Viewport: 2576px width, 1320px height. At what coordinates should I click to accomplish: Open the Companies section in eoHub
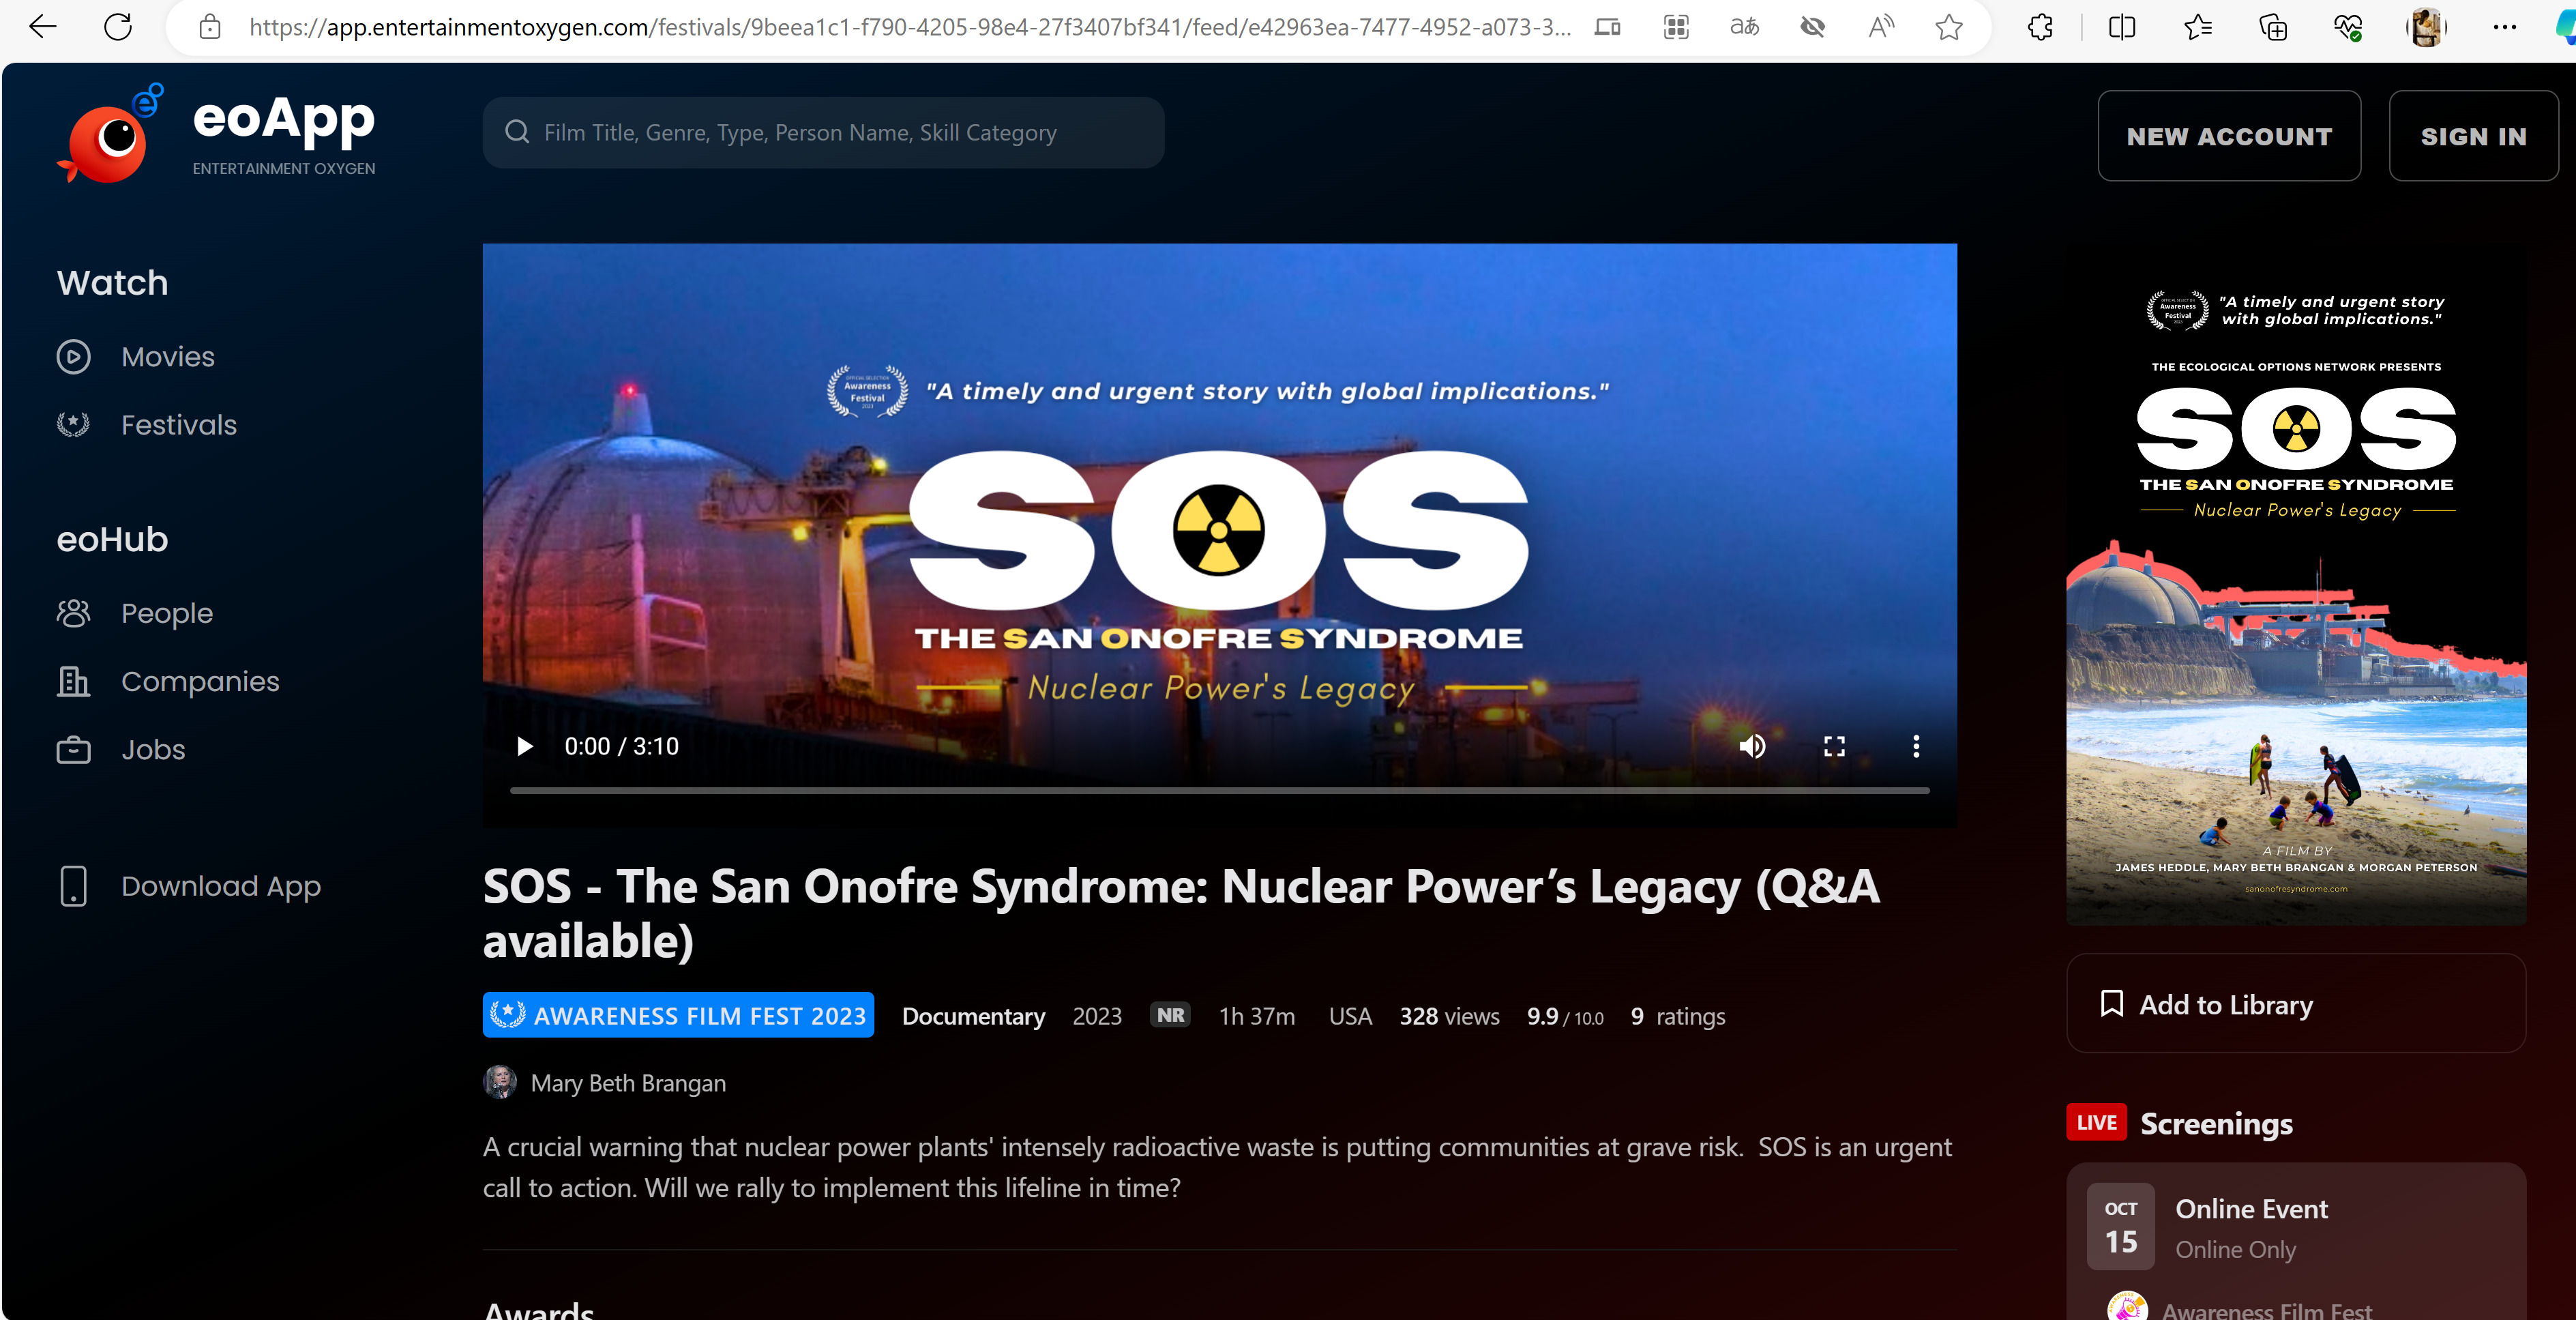click(200, 681)
